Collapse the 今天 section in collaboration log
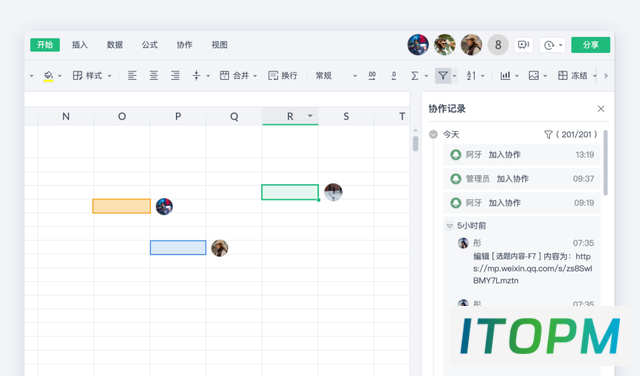 pyautogui.click(x=433, y=134)
